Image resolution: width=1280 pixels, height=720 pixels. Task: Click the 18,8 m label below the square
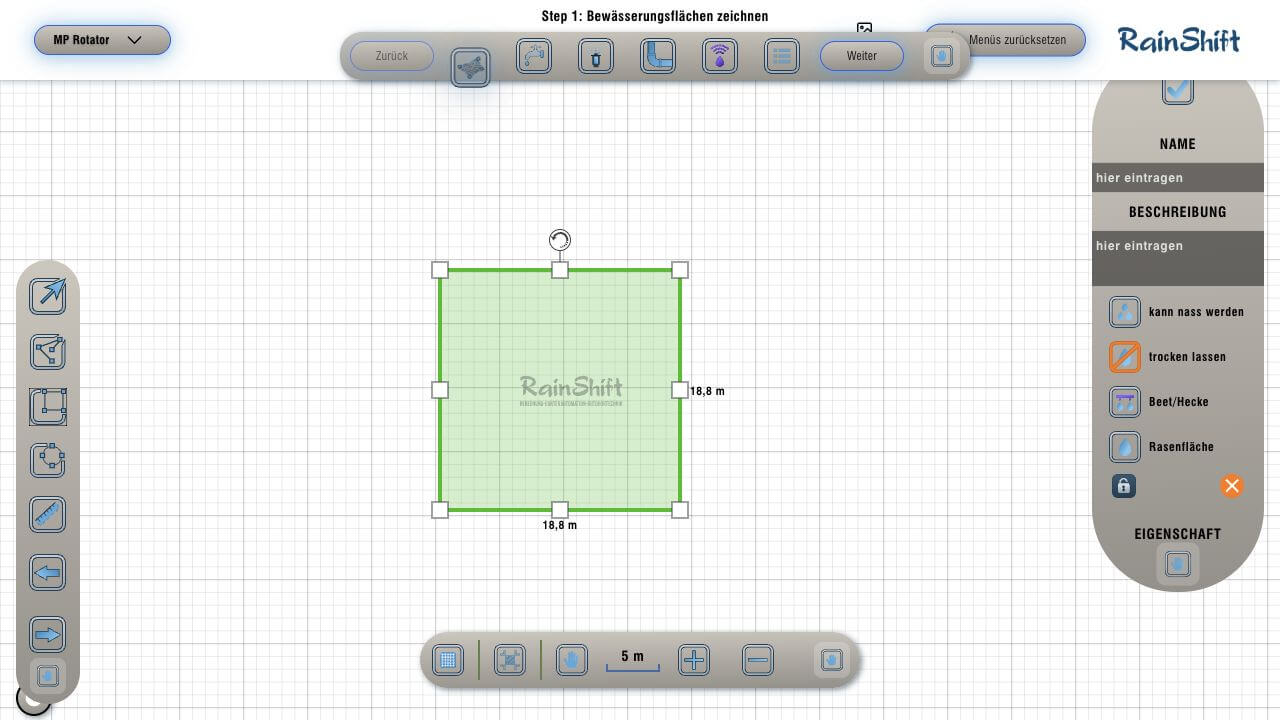pyautogui.click(x=560, y=525)
